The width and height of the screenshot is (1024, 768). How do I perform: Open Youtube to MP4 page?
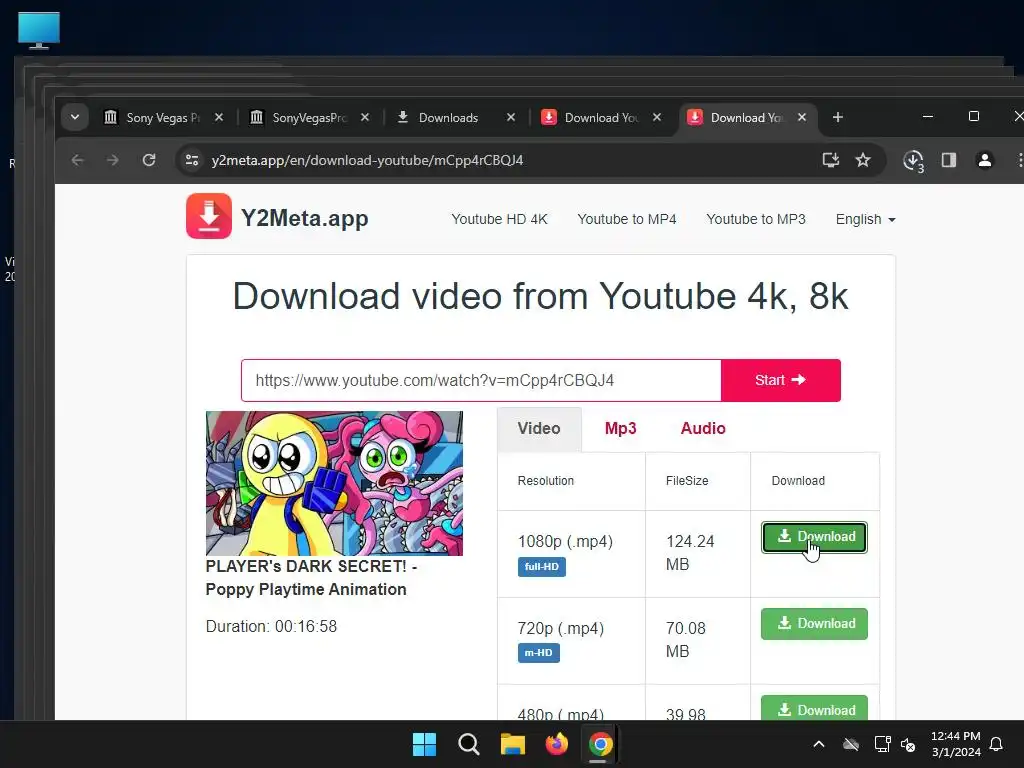[627, 219]
